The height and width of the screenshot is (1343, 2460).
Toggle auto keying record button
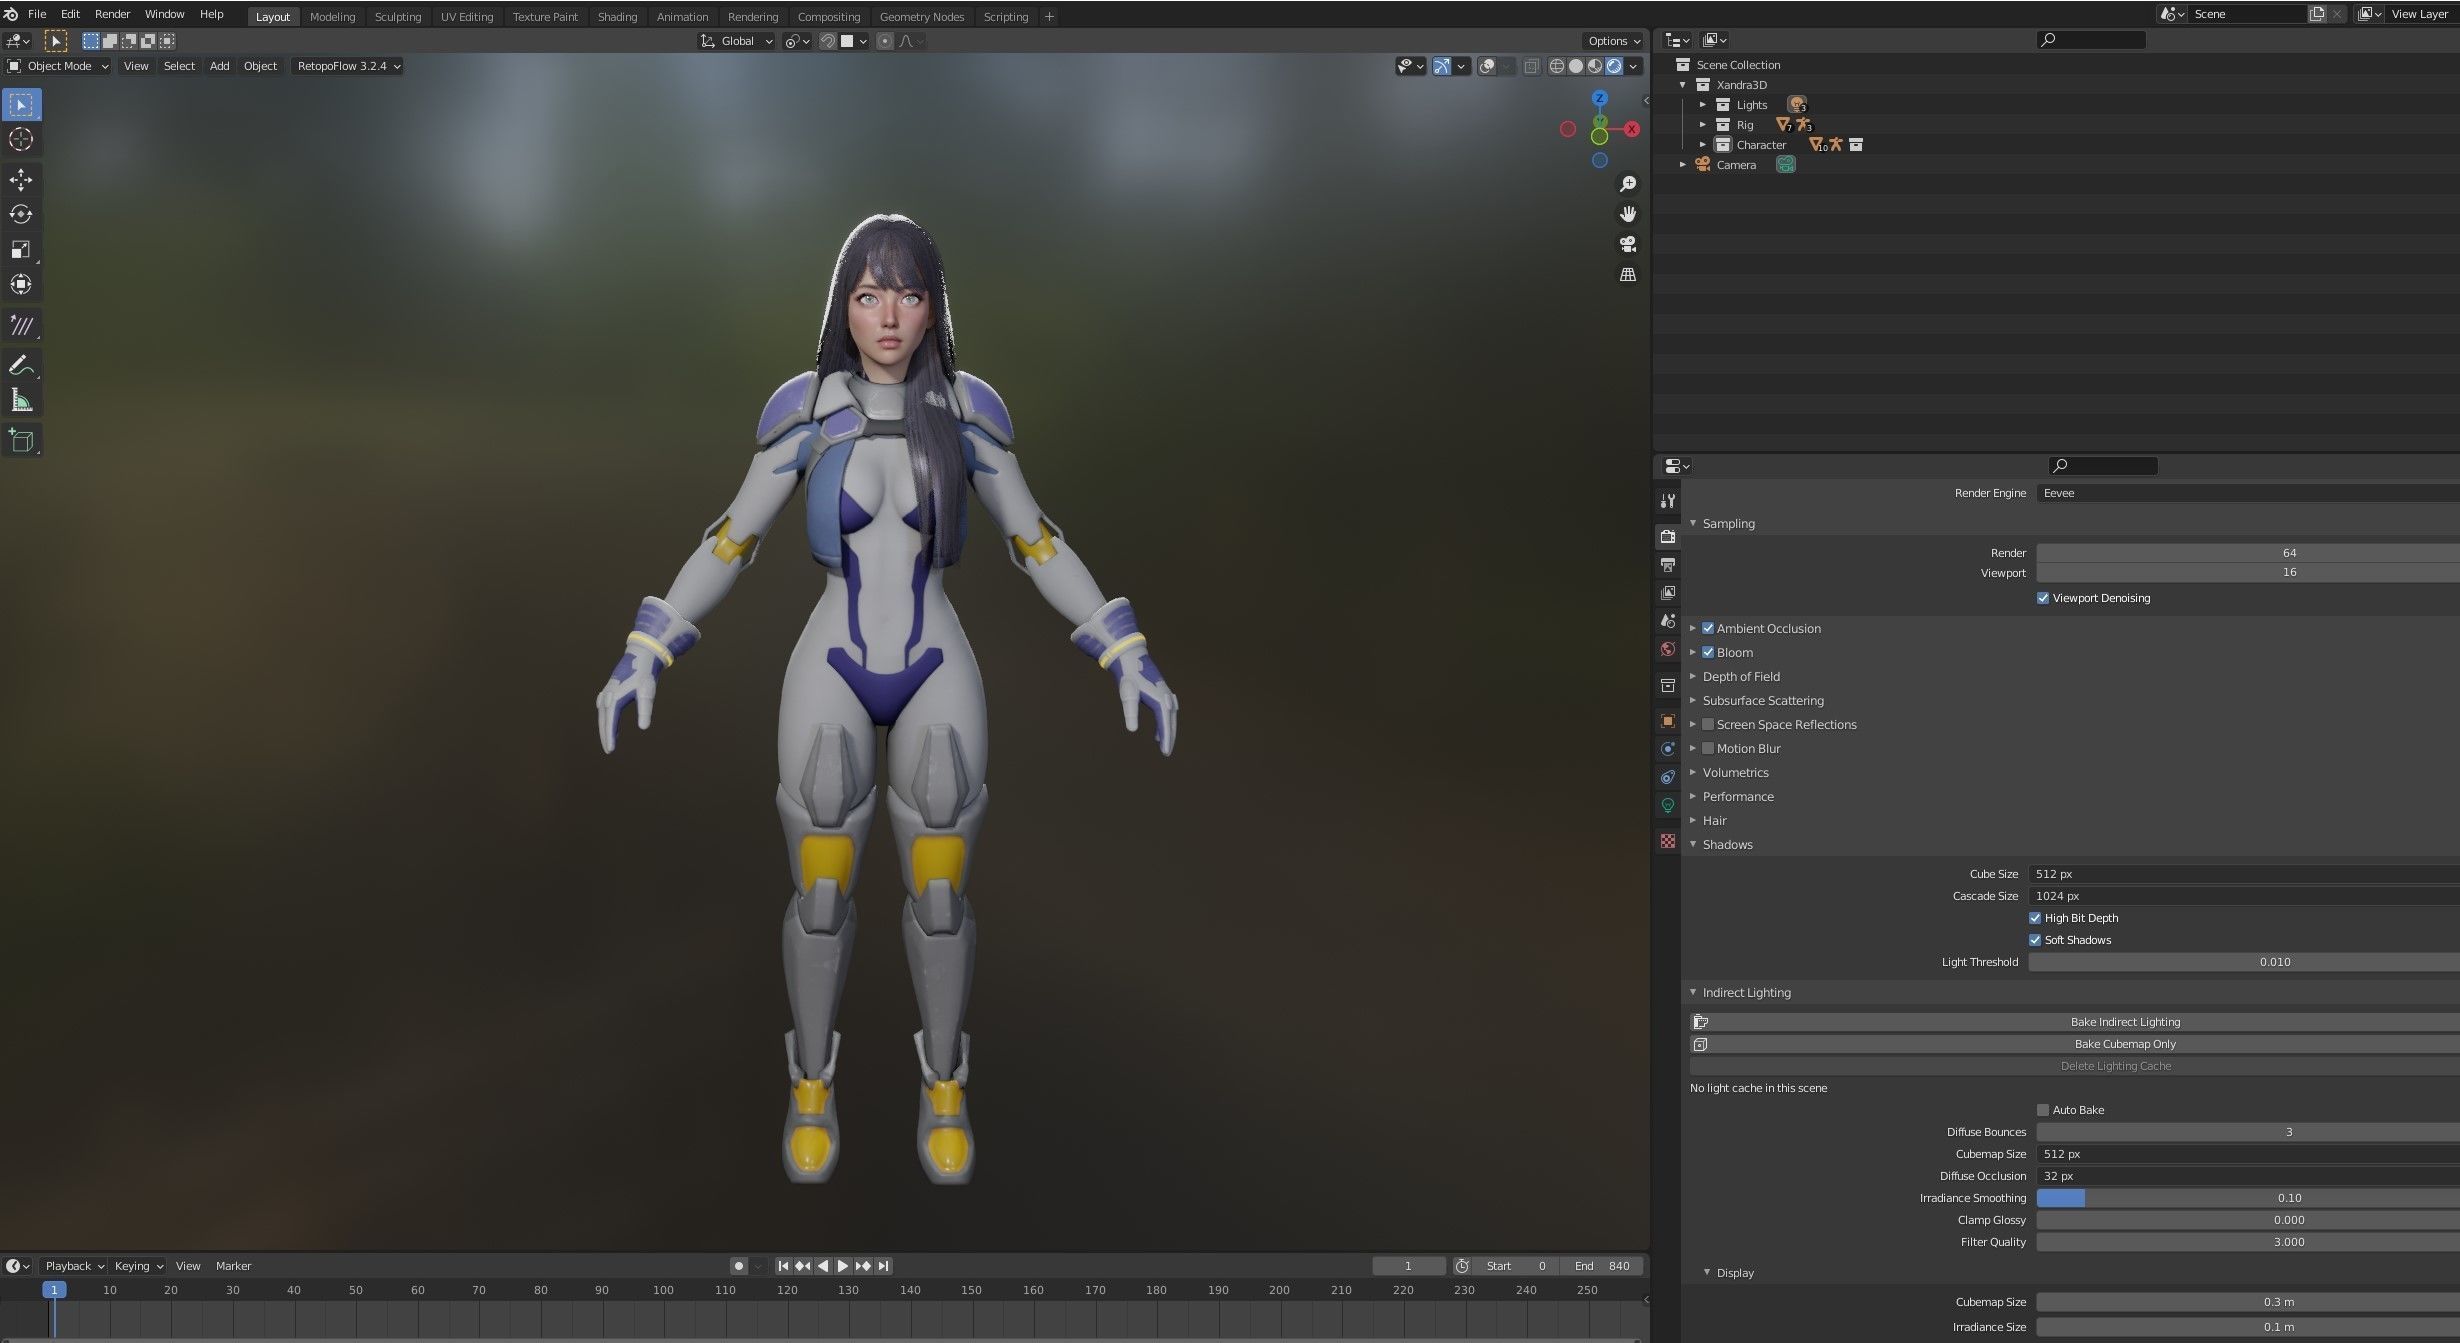739,1266
